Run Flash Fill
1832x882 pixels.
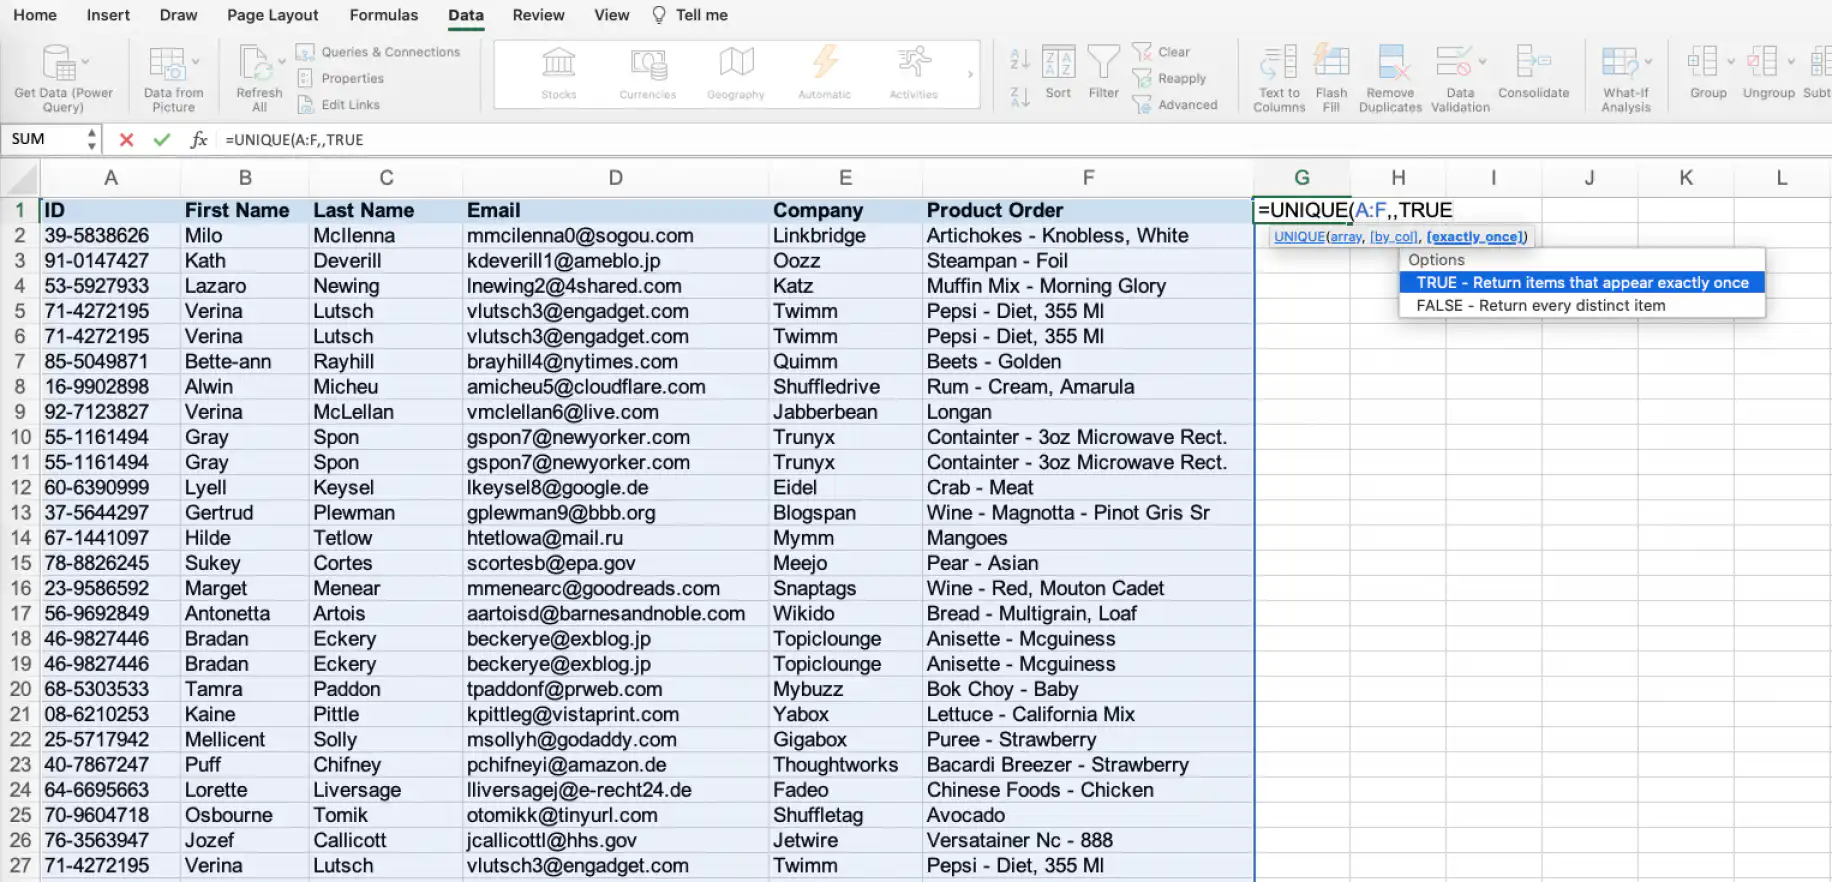pyautogui.click(x=1331, y=78)
